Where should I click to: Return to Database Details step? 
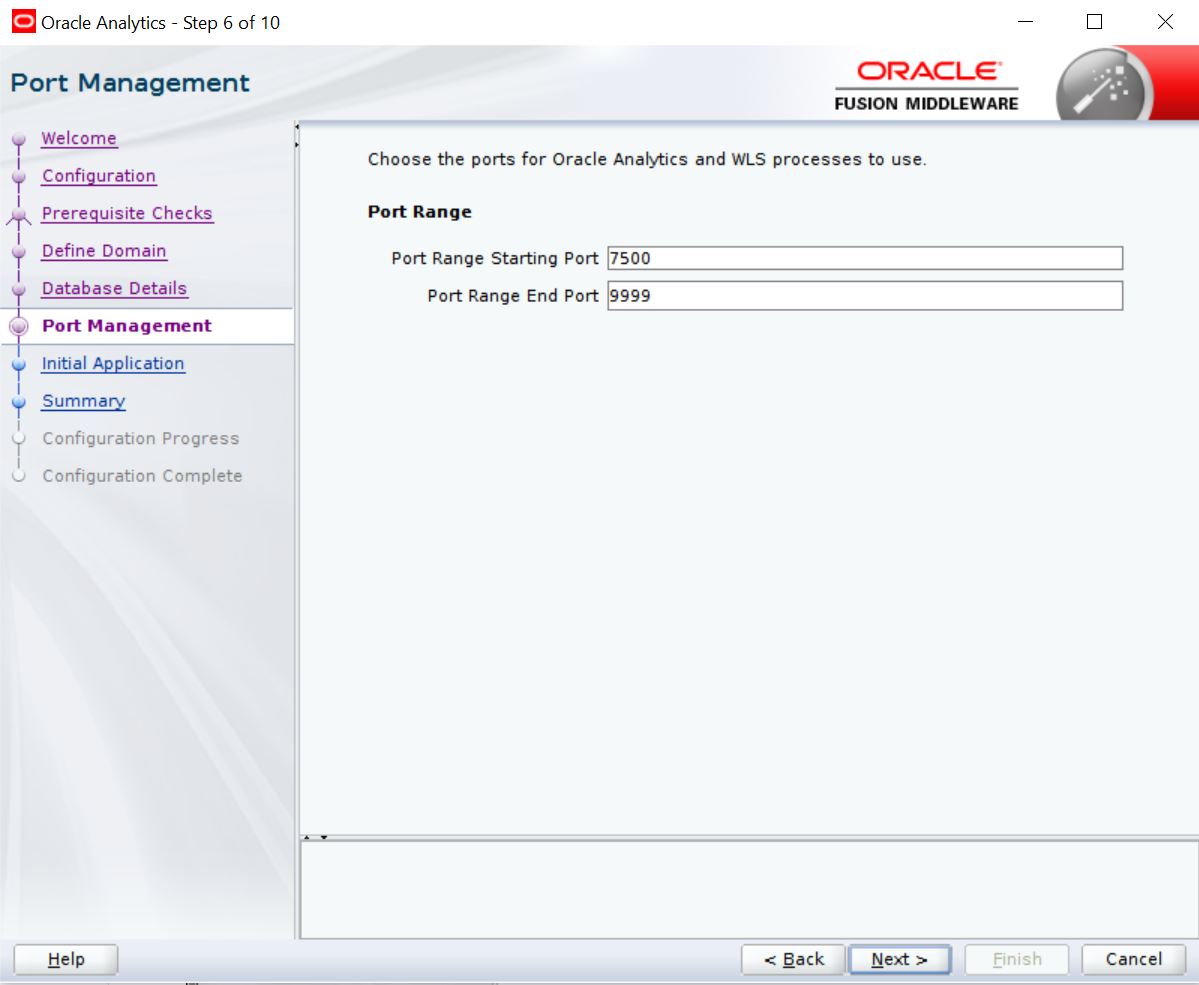[114, 288]
